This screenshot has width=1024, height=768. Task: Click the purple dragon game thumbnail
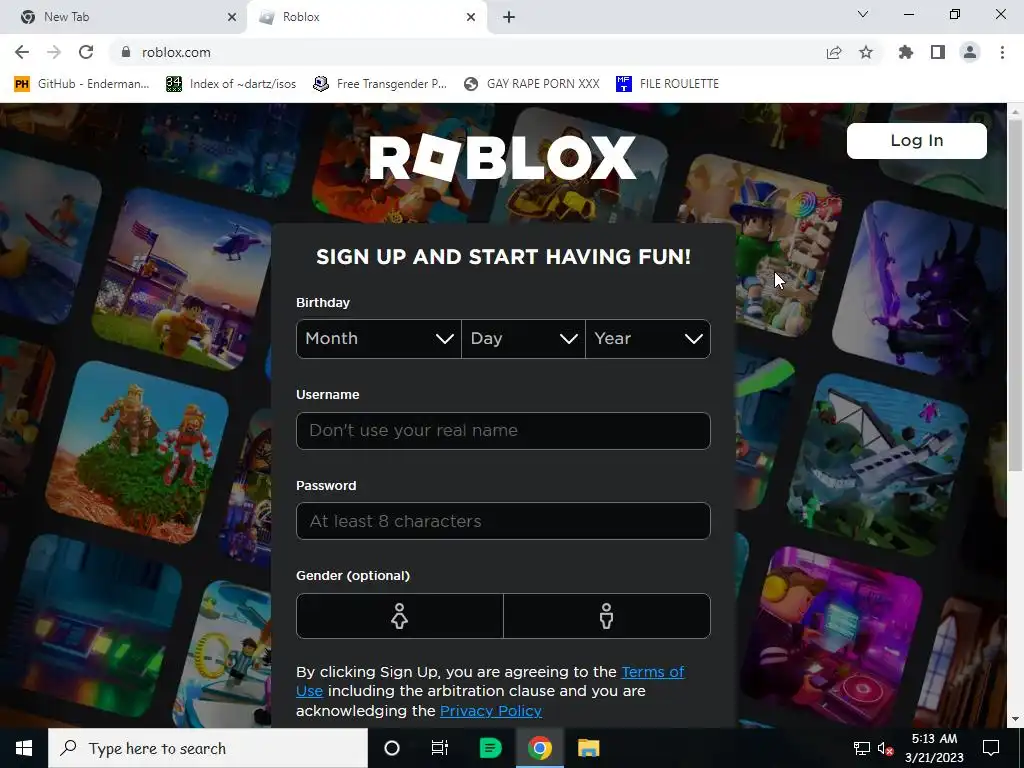919,287
